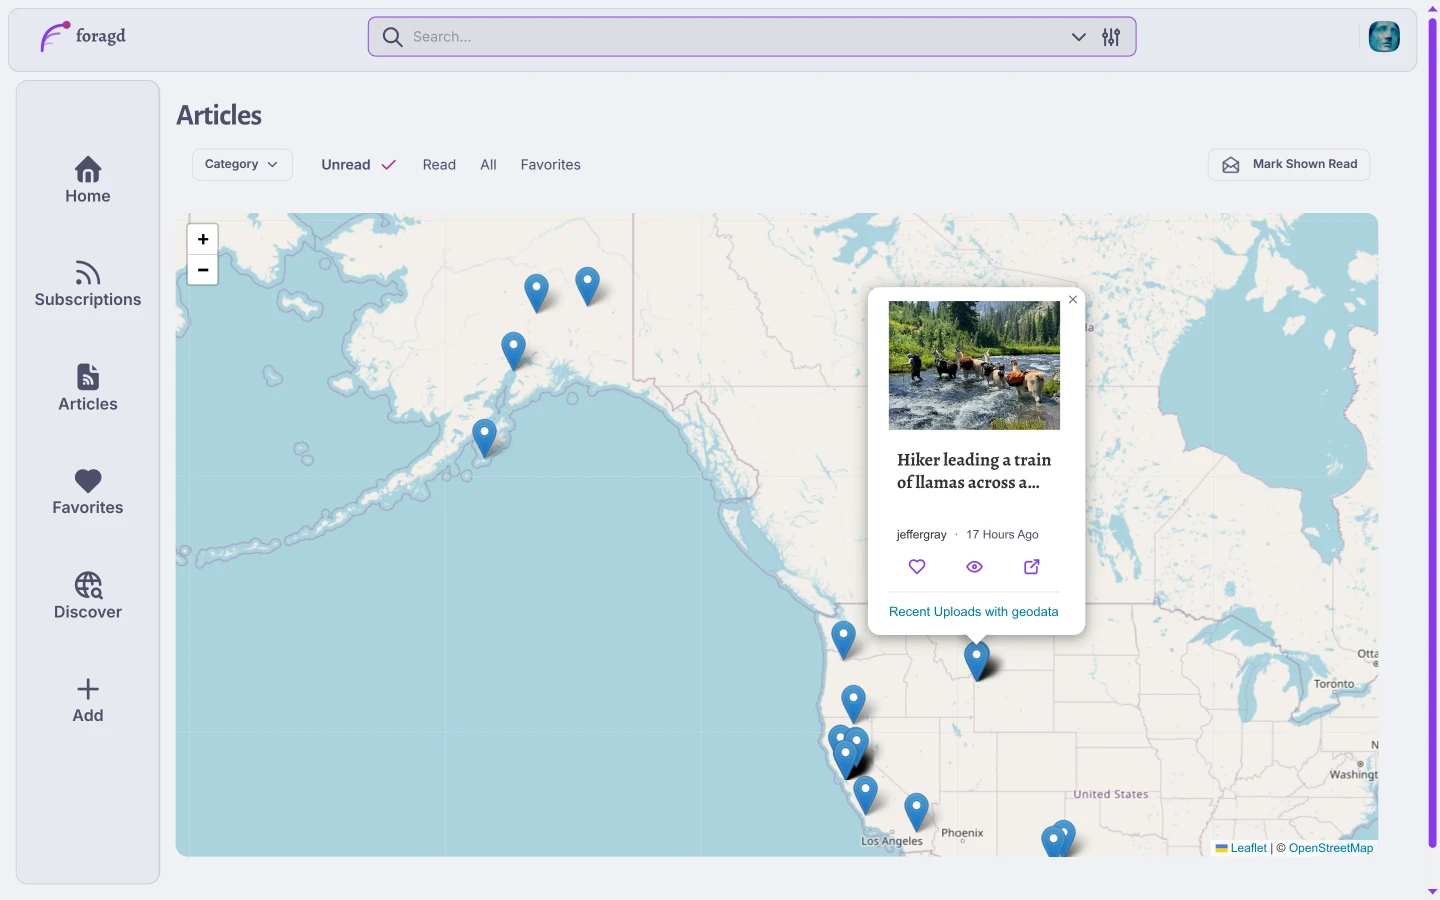
Task: Click Mark Shown Read button
Action: click(x=1289, y=165)
